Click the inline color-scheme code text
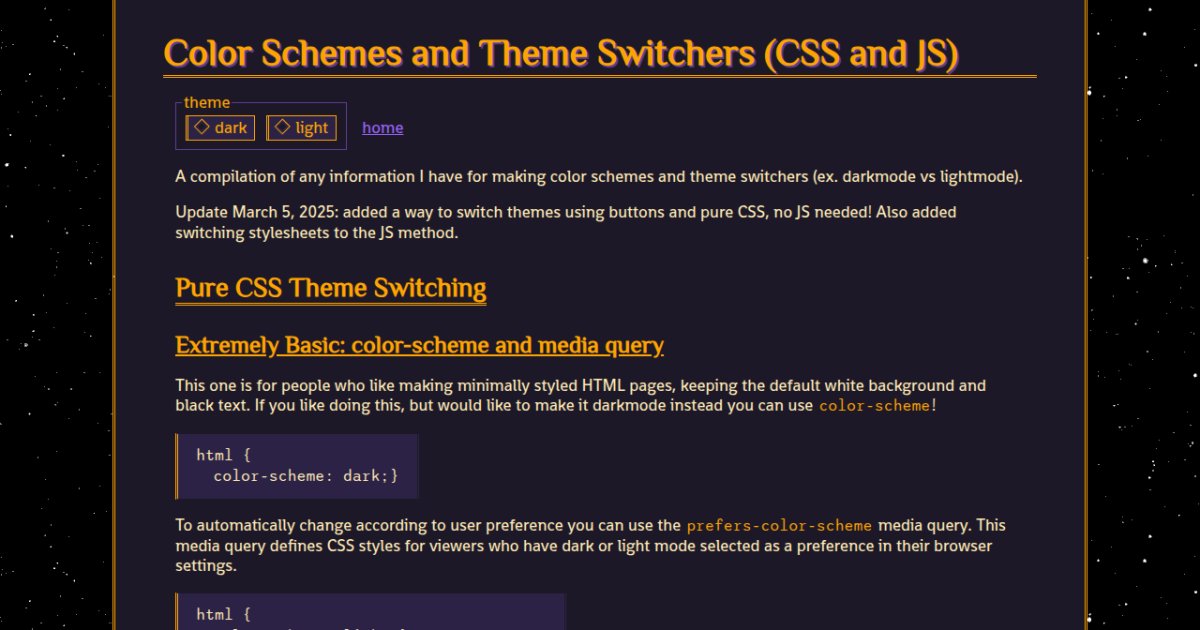 click(x=874, y=406)
